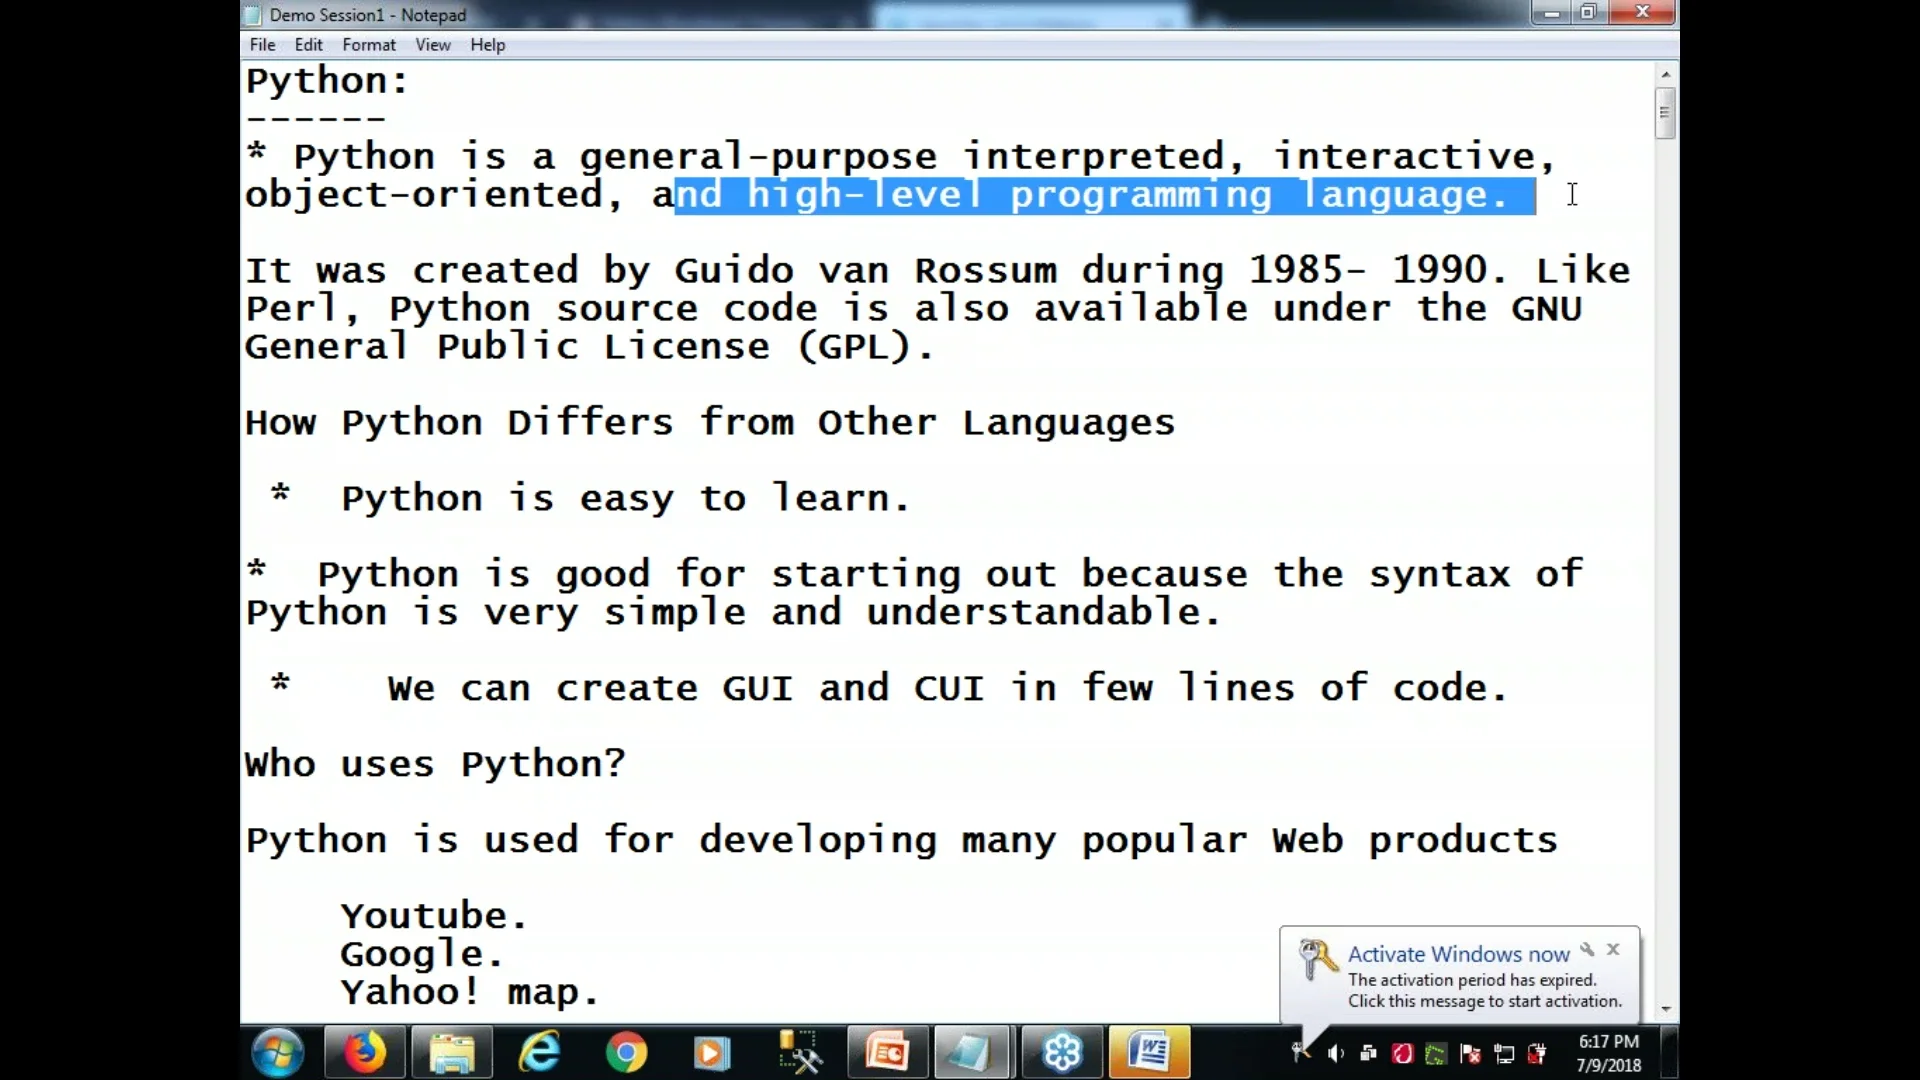Click the green screen-capture tray icon
Image resolution: width=1920 pixels, height=1080 pixels.
coord(1436,1053)
